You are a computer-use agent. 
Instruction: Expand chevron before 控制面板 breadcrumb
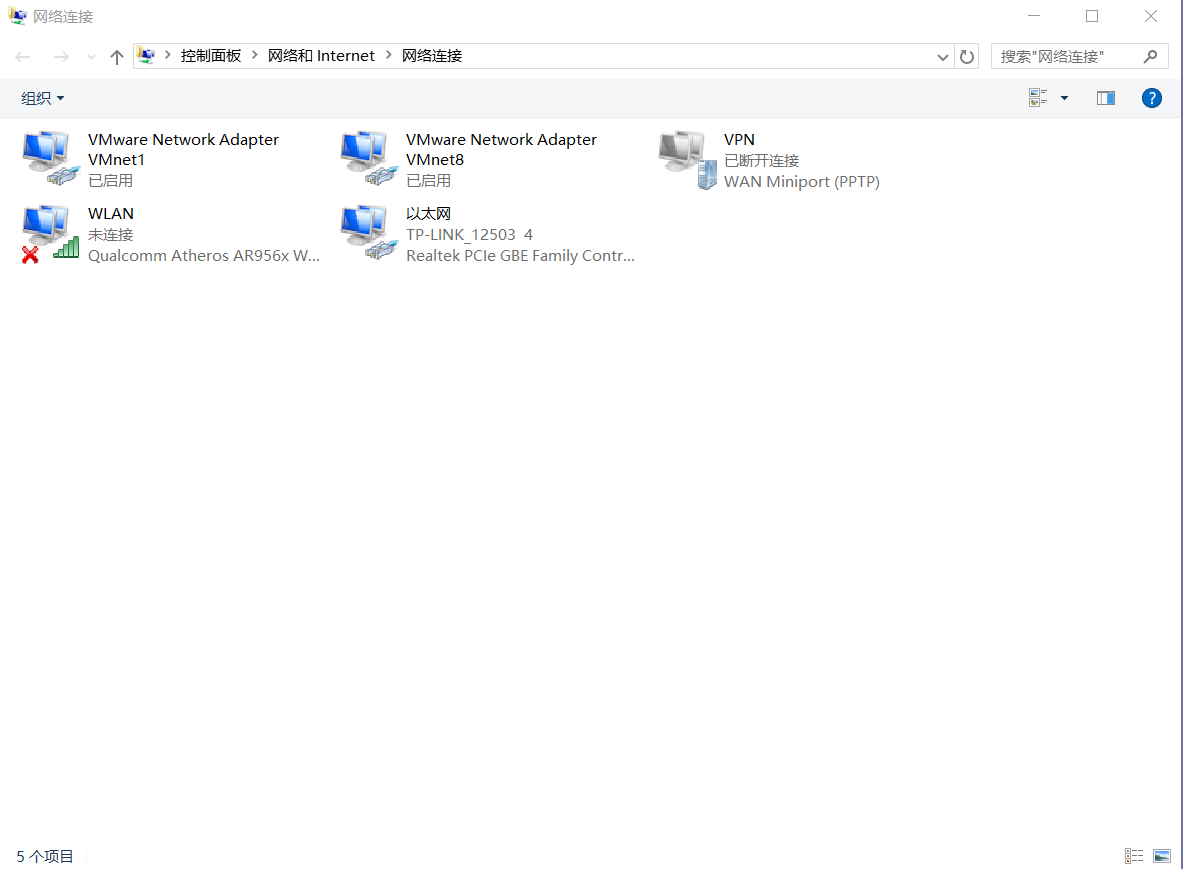[167, 55]
